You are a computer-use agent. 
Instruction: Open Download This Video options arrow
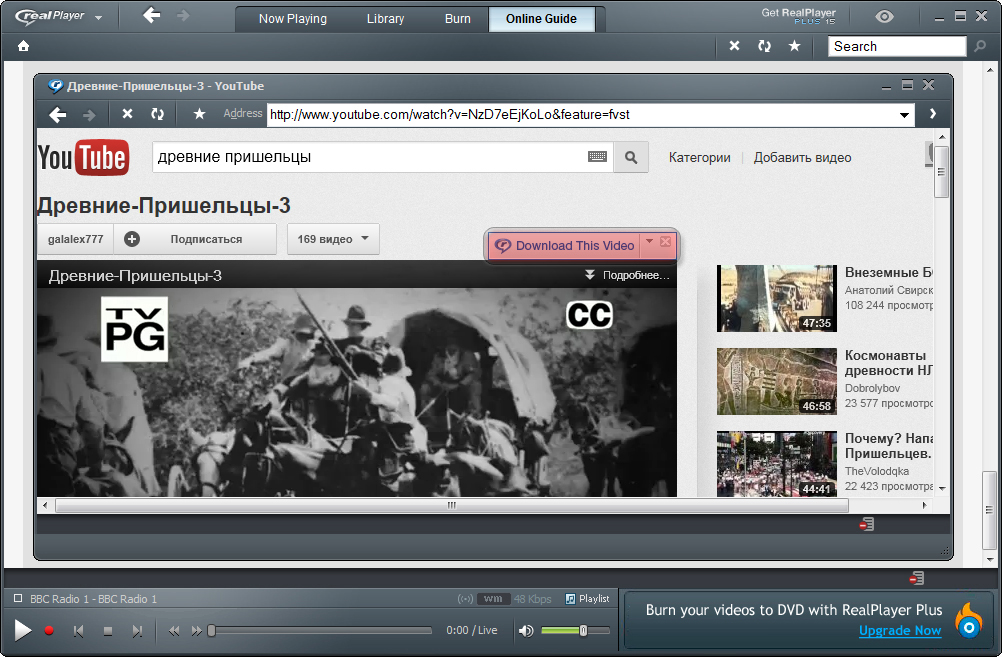tap(649, 241)
